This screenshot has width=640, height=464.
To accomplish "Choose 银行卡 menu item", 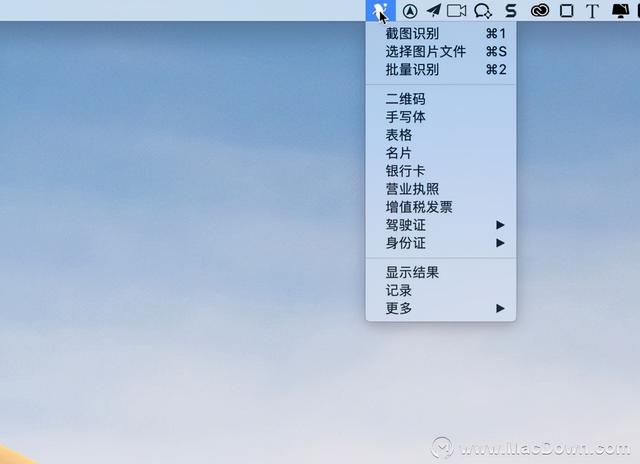I will (x=441, y=171).
